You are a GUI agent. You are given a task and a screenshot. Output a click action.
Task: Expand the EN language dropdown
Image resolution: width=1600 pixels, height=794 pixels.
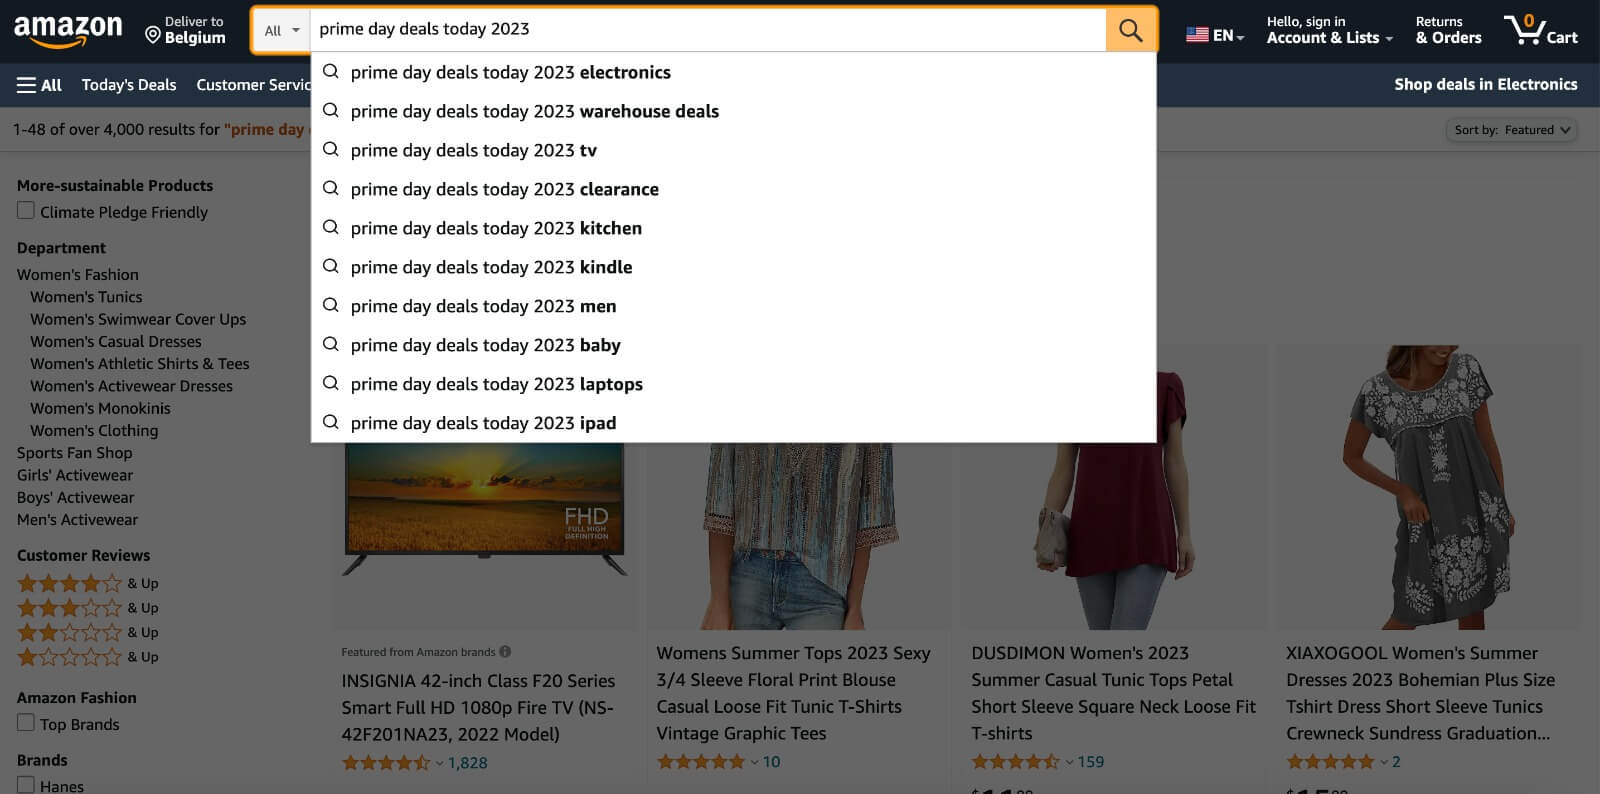[1228, 36]
